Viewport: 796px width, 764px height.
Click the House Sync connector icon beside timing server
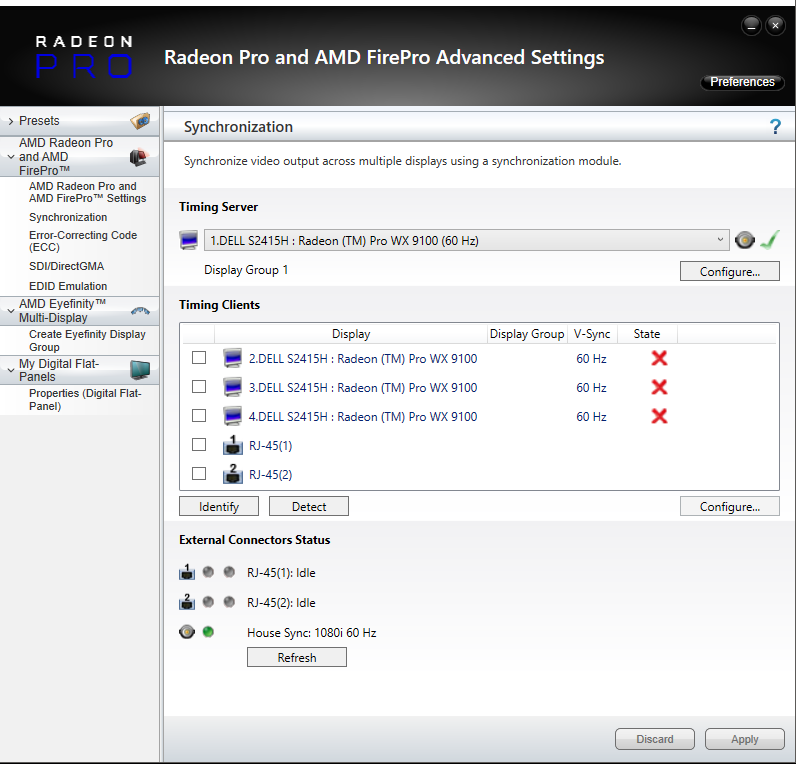click(x=744, y=240)
